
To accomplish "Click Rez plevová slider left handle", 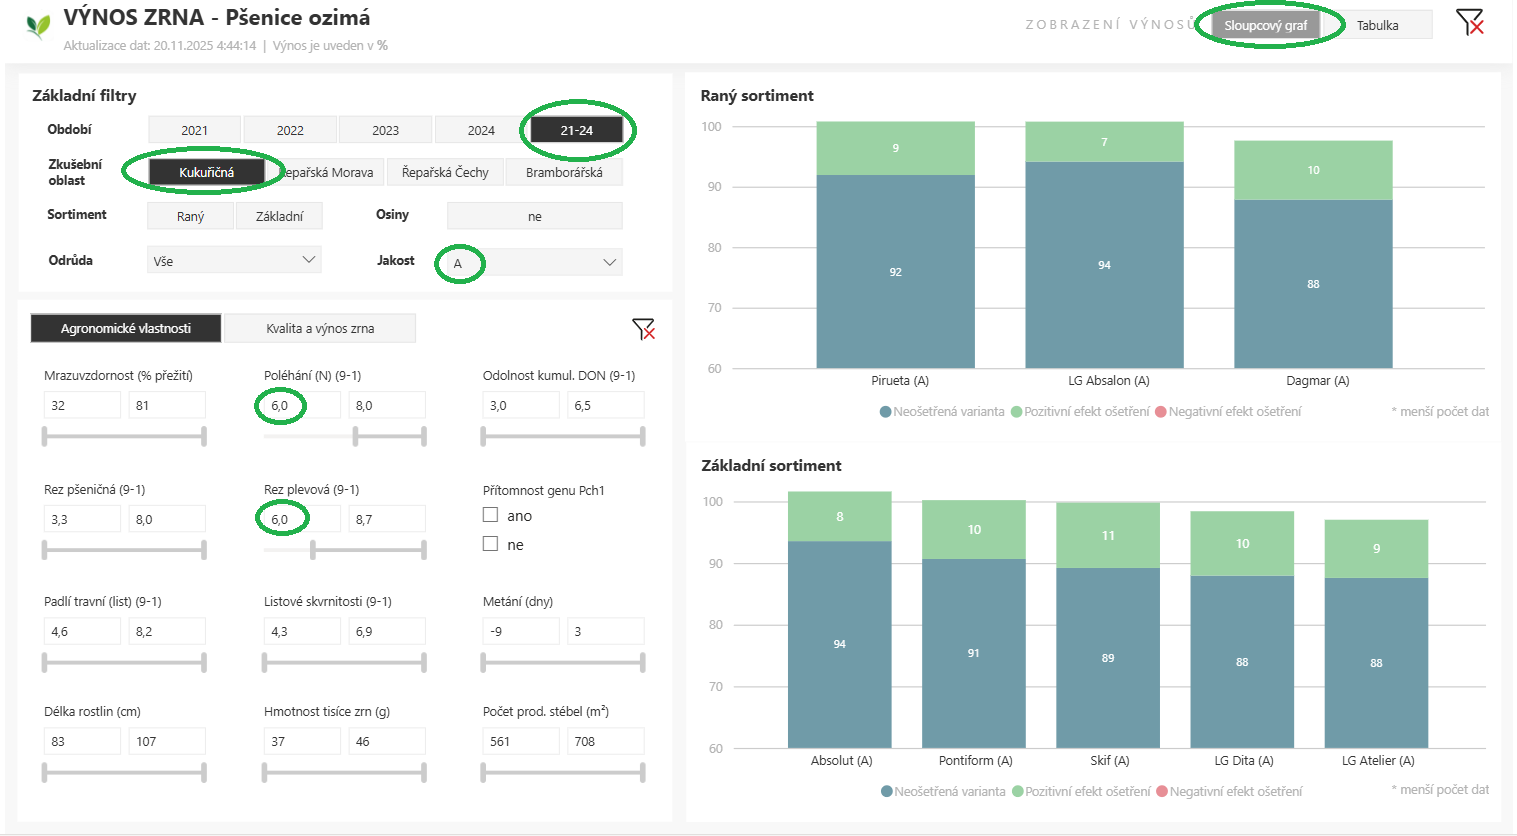I will coord(313,549).
